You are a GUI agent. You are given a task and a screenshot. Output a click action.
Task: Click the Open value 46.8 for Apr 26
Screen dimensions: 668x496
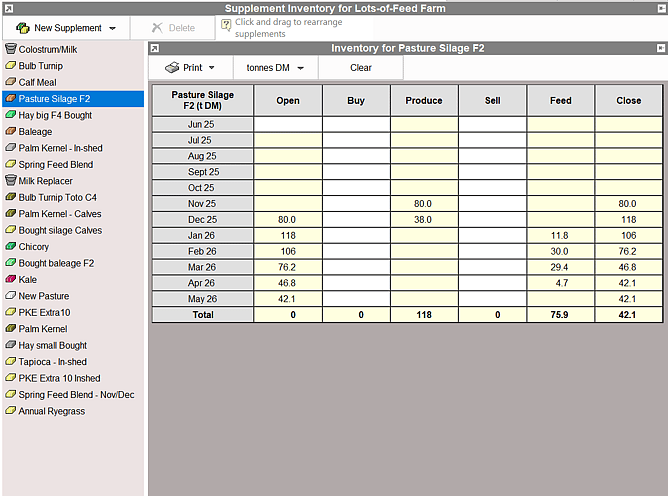(288, 283)
